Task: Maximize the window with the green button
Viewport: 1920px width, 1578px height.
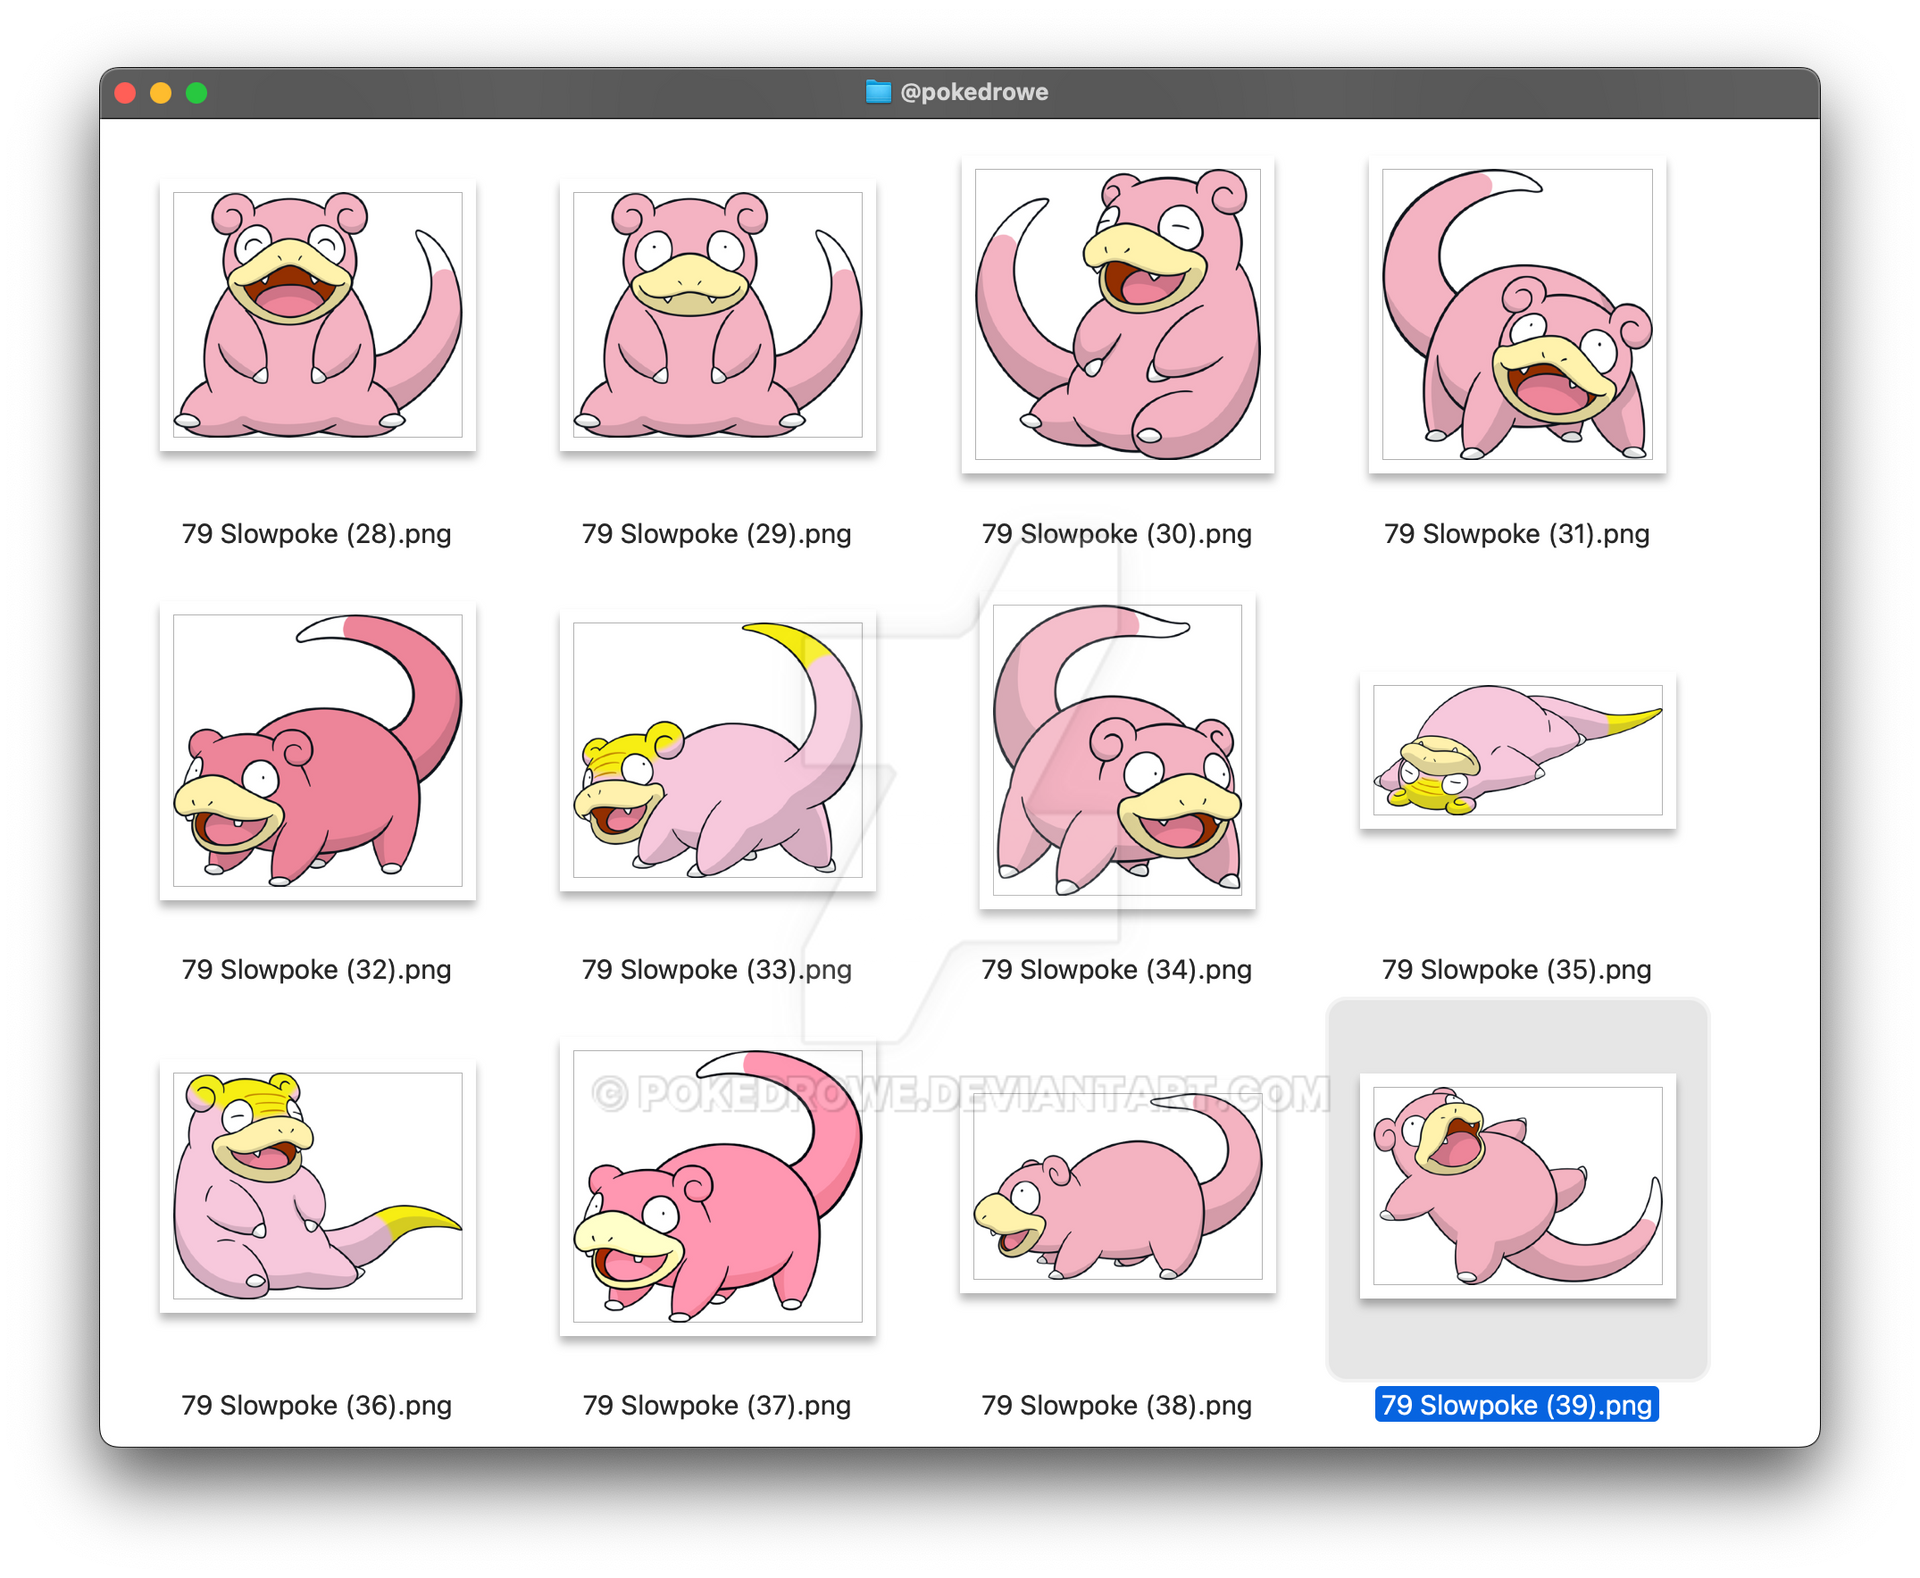Action: 197,93
